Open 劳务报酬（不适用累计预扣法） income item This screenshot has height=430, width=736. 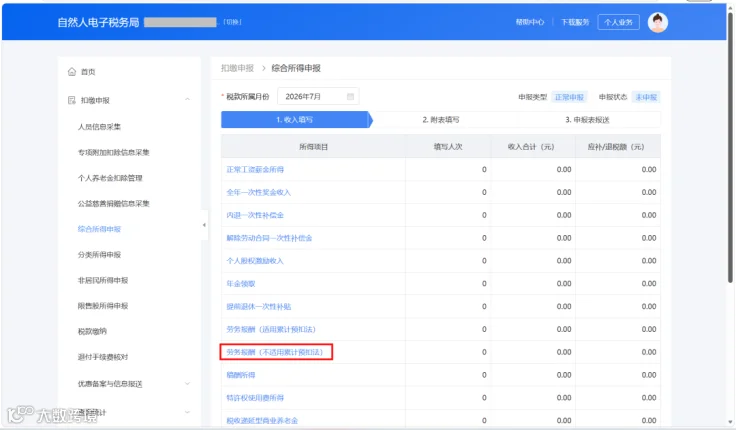275,352
